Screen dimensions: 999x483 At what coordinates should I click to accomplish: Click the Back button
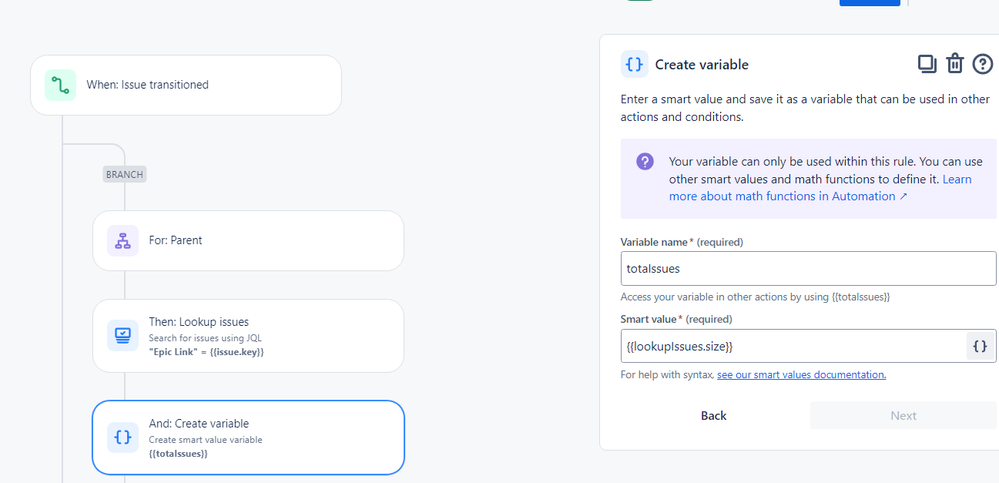714,415
